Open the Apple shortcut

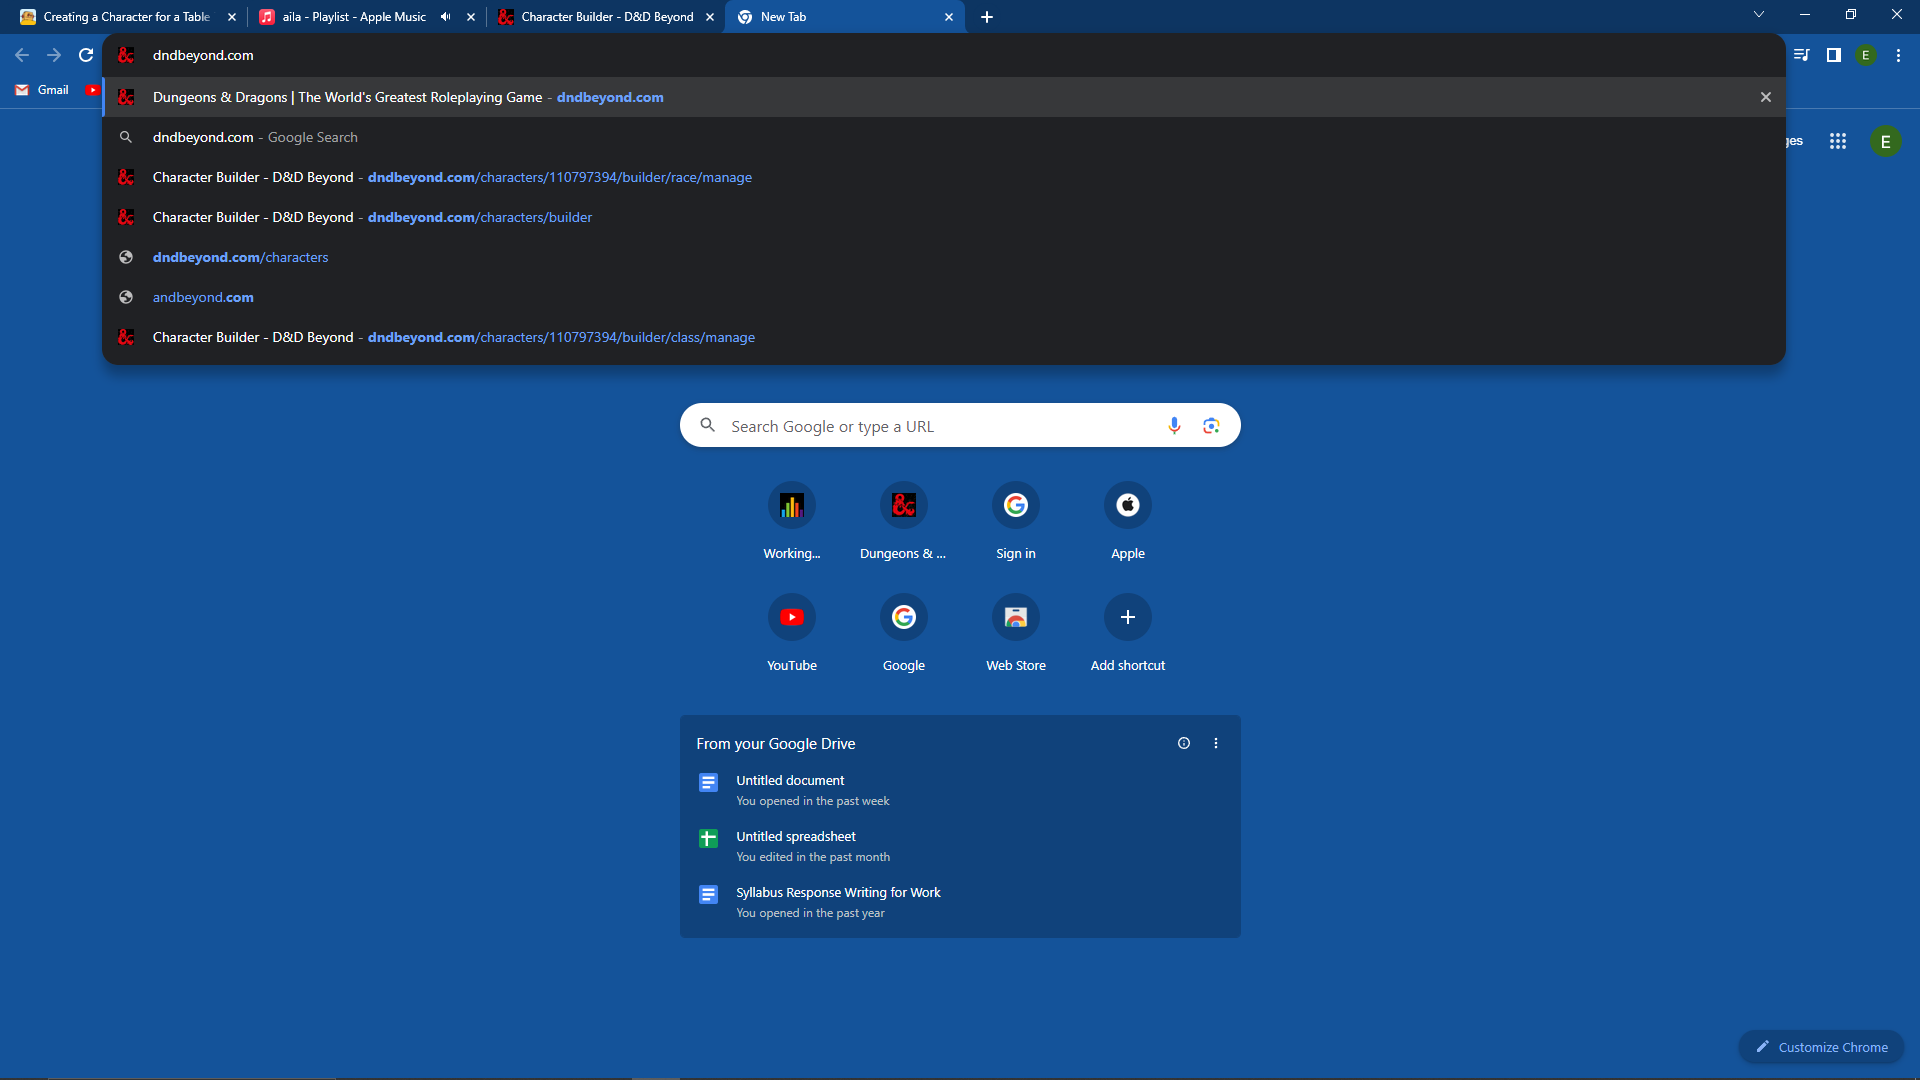(1127, 505)
